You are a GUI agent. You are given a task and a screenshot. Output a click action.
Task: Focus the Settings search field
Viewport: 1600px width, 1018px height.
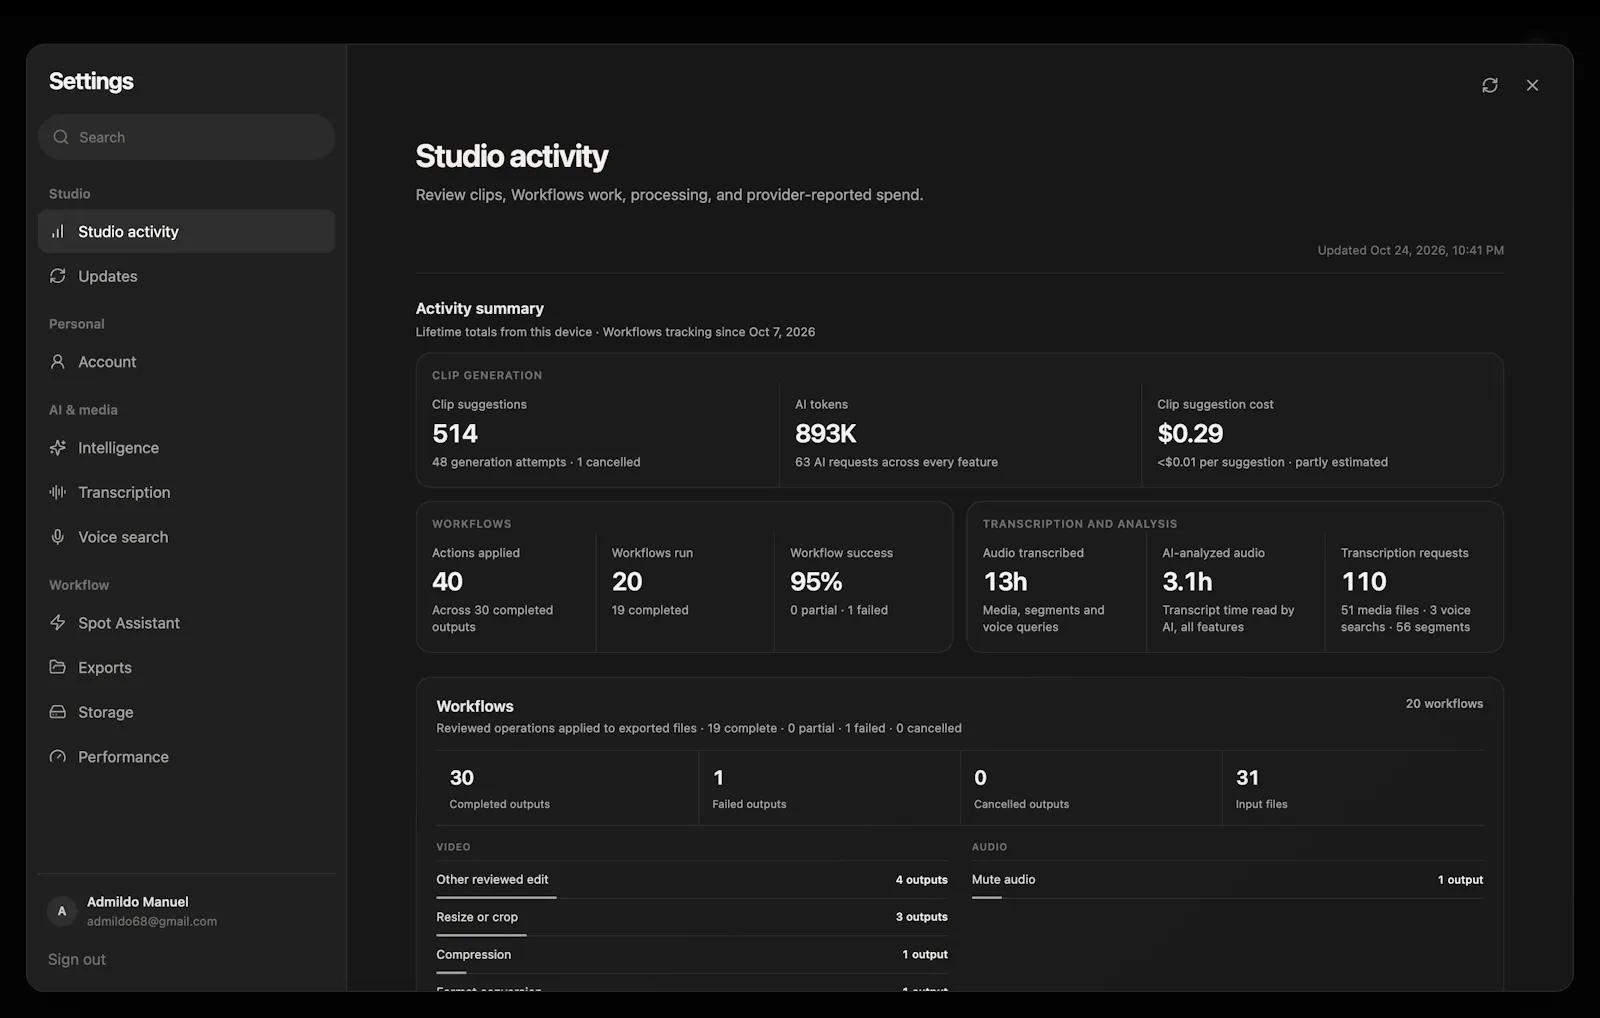[186, 137]
